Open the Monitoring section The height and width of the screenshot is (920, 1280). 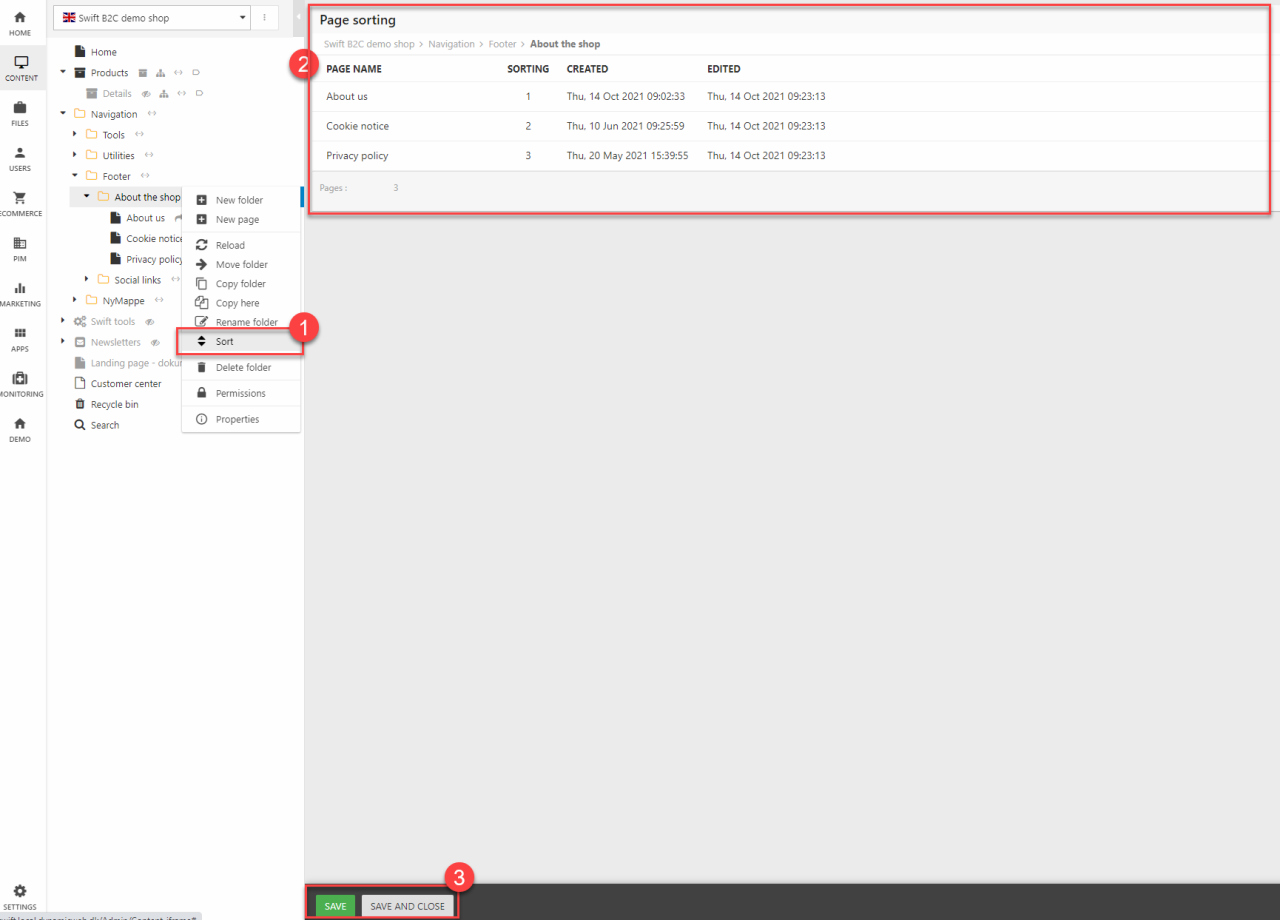[20, 383]
